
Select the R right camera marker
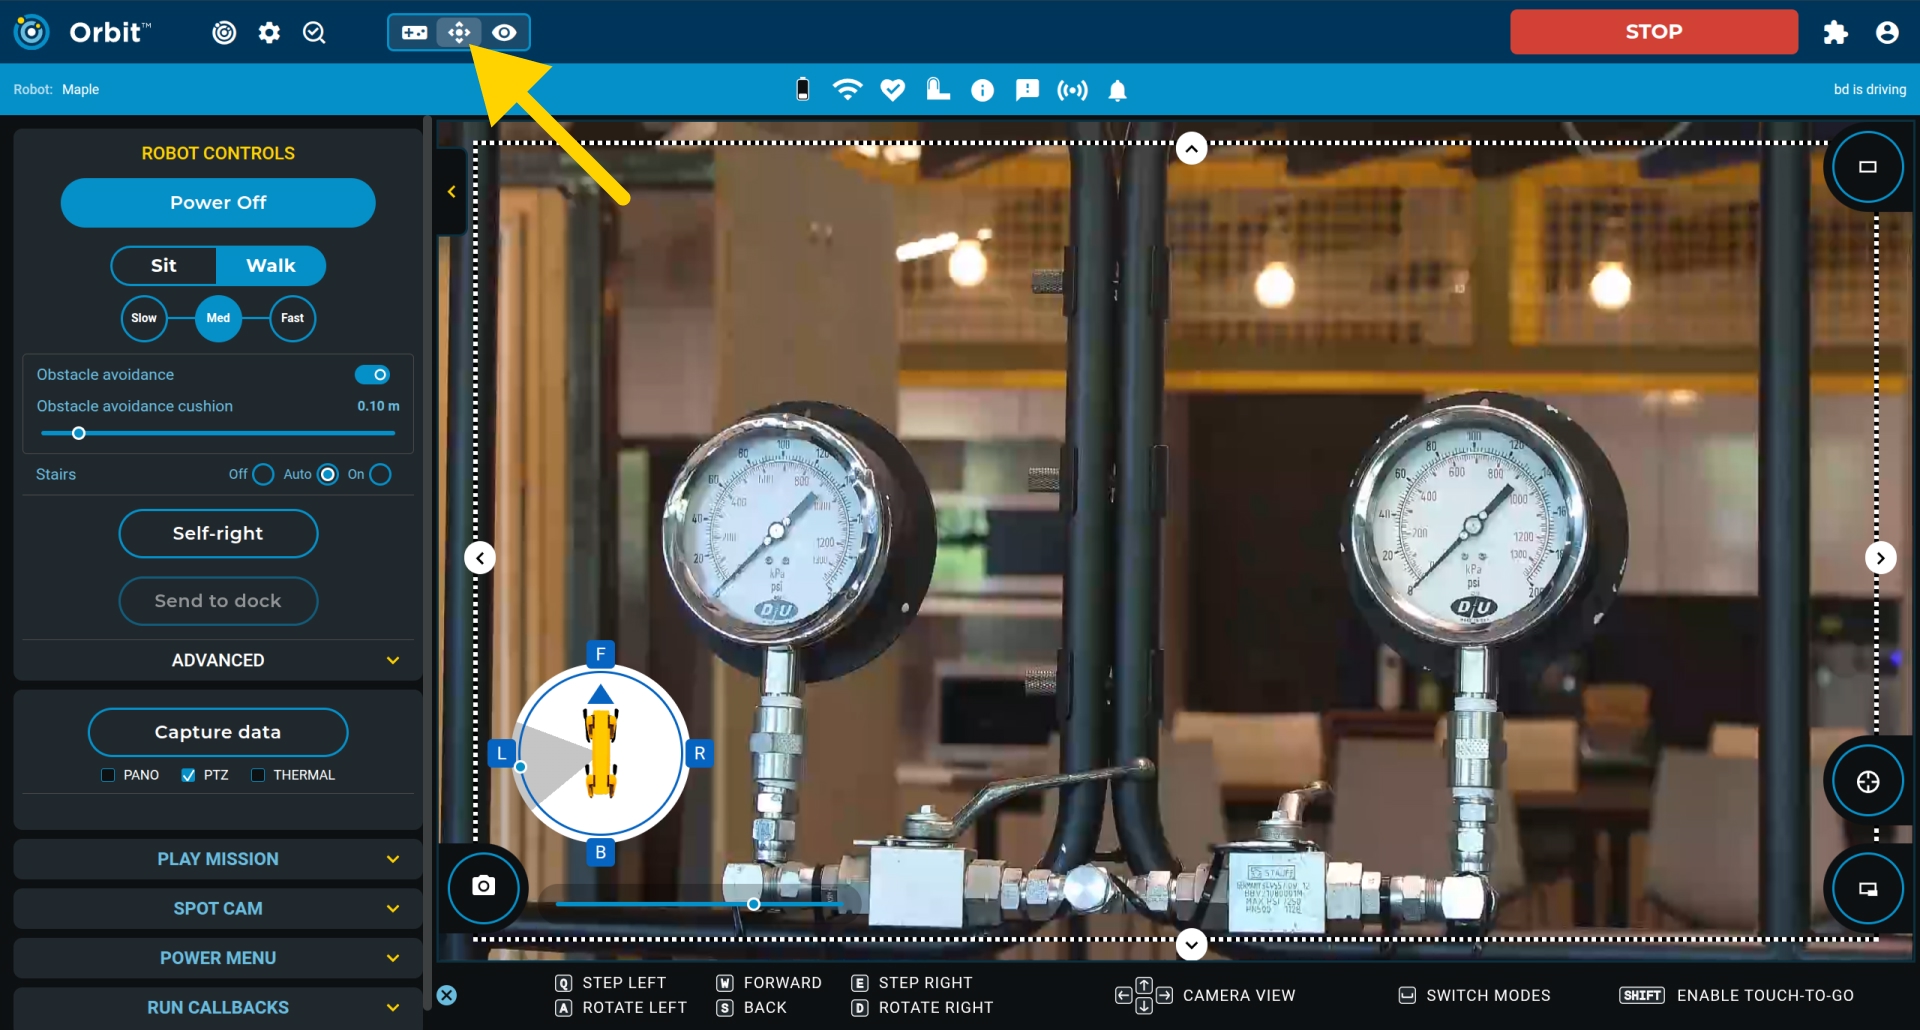point(699,753)
